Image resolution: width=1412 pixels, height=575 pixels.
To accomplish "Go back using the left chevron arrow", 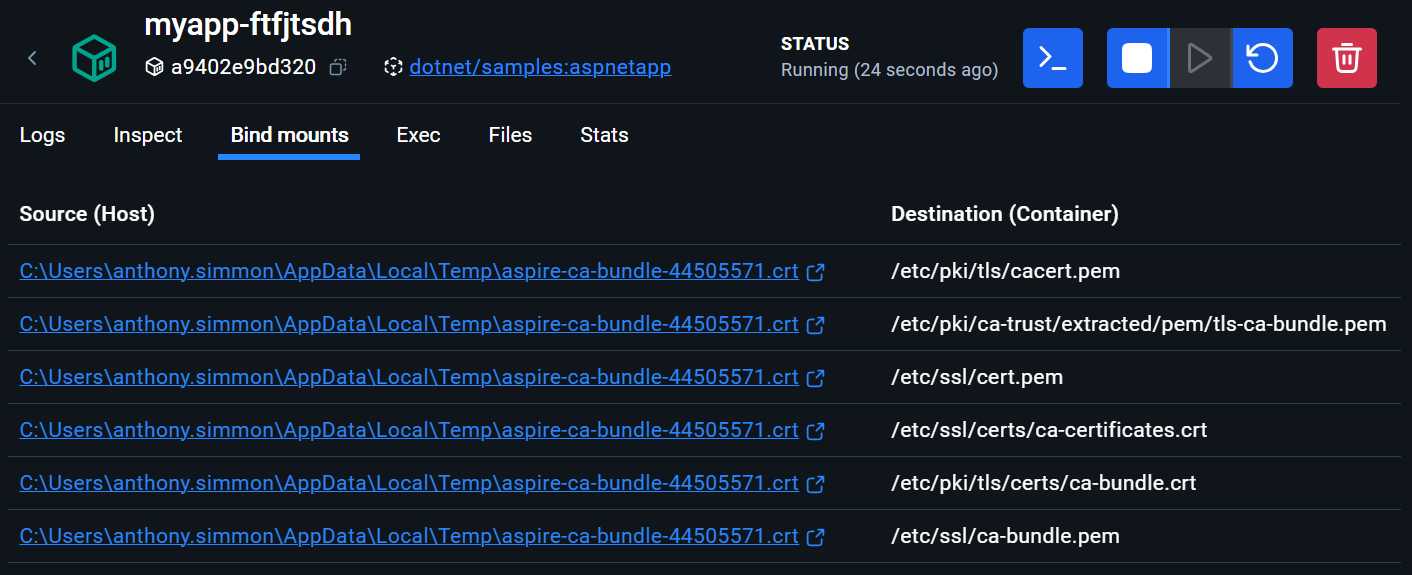I will click(32, 58).
